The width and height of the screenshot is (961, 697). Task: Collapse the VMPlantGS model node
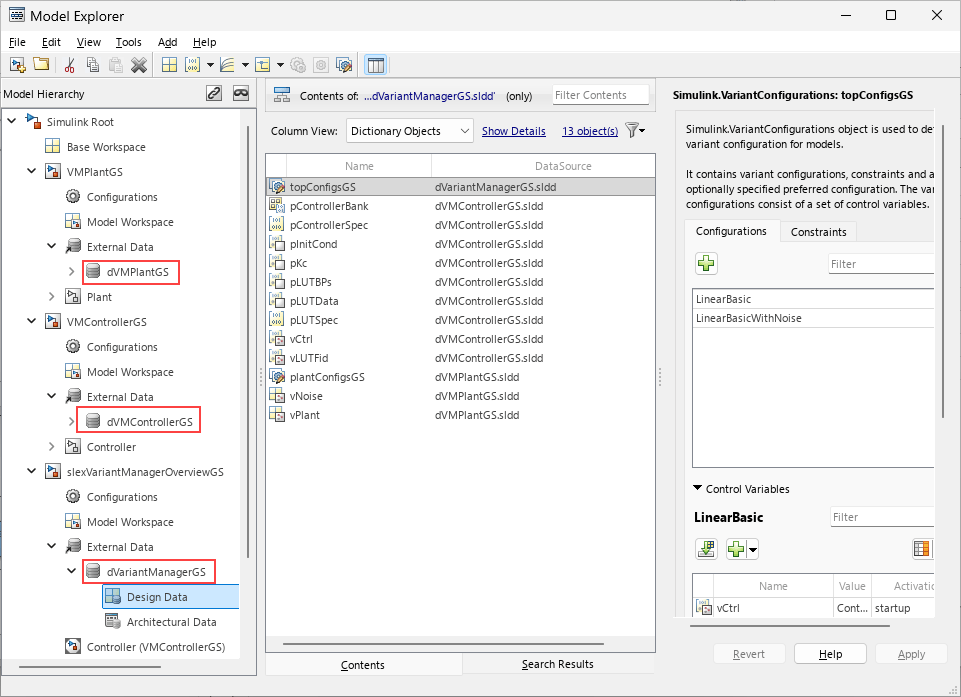click(x=32, y=171)
